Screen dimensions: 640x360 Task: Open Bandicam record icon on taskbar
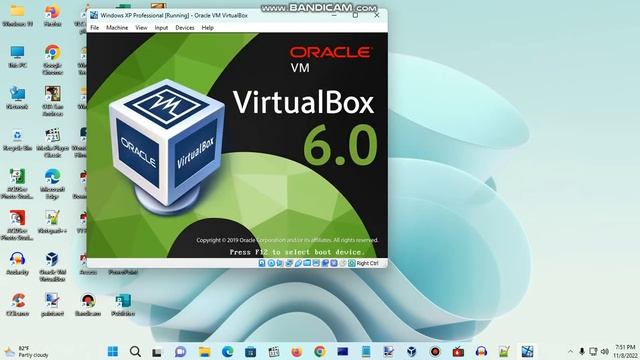[x=435, y=351]
